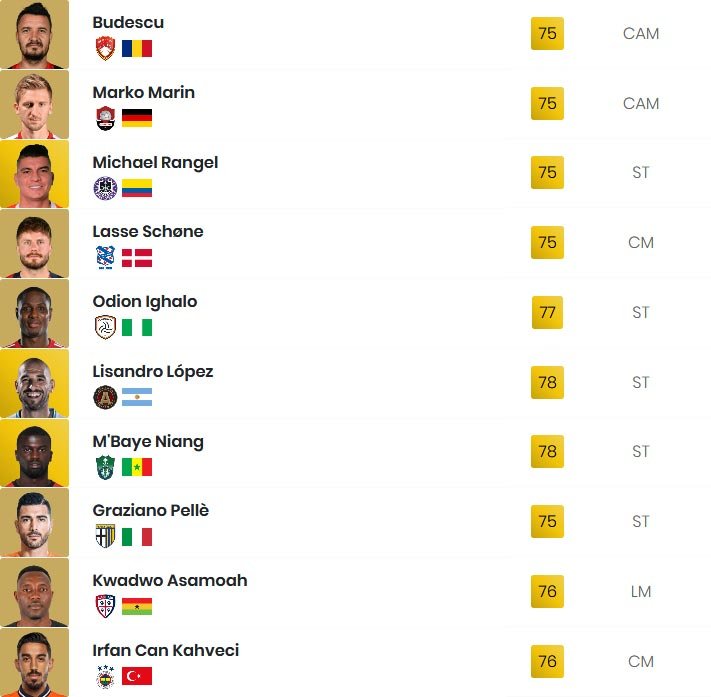This screenshot has width=711, height=697.
Task: Click M'Baye Niang's player photo thumbnail
Action: click(x=34, y=453)
